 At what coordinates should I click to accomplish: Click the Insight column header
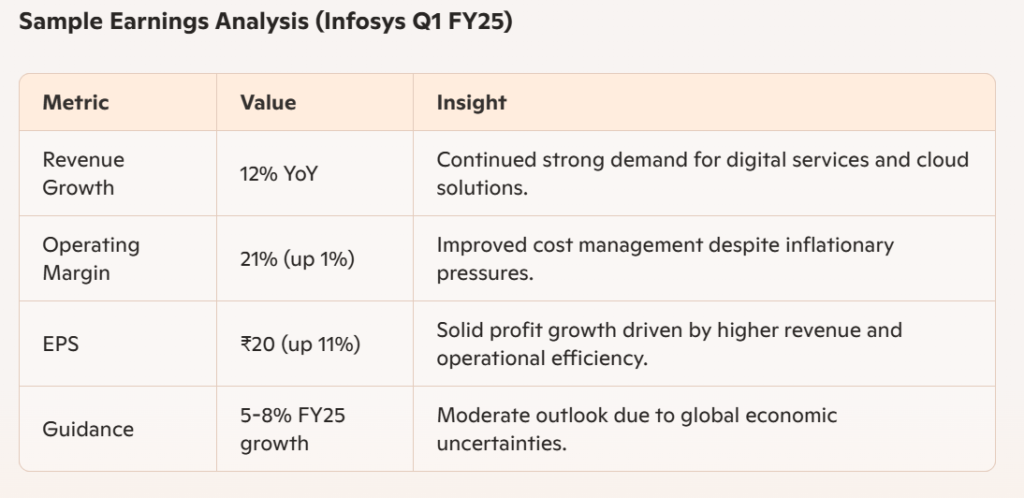click(472, 102)
